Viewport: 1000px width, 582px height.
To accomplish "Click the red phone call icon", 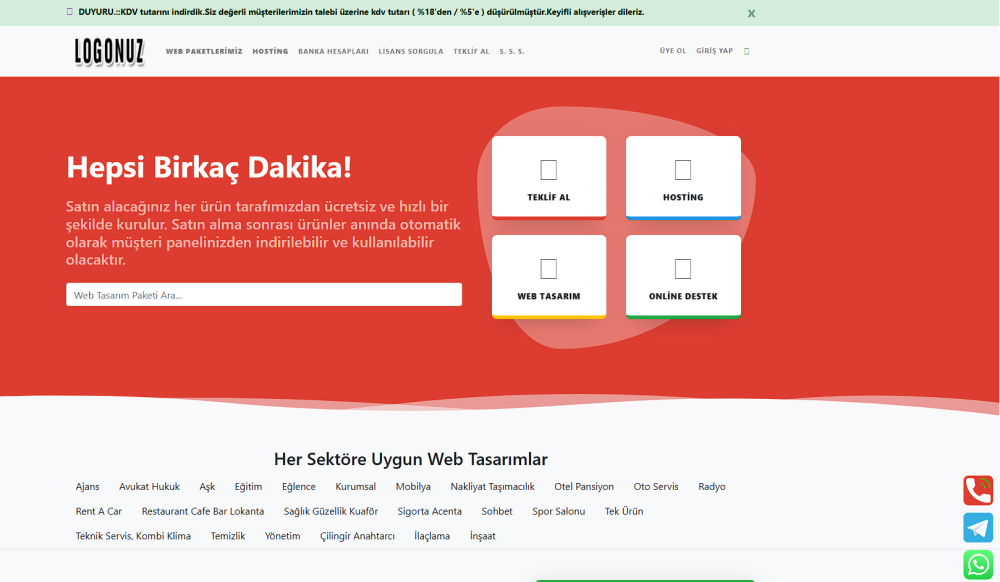I will pyautogui.click(x=978, y=490).
